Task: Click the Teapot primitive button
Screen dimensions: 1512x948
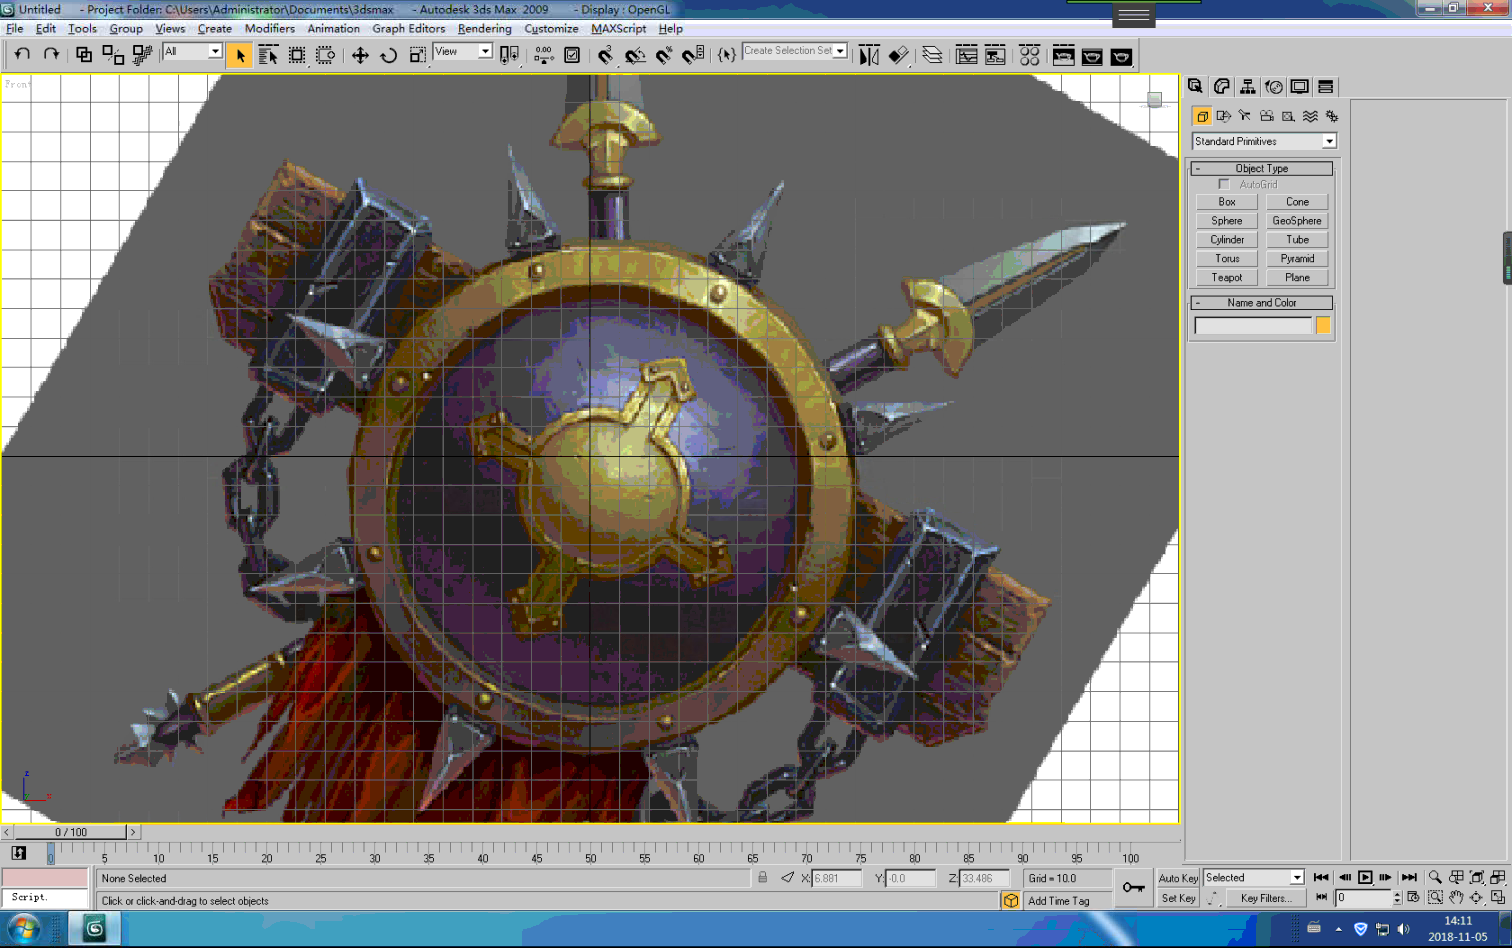Action: tap(1227, 277)
